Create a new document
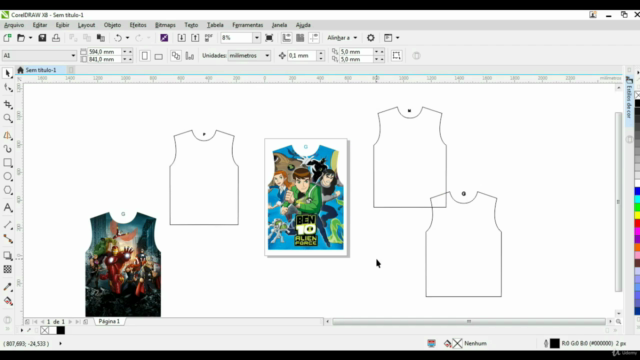Screen dimensions: 640x360 (7, 38)
